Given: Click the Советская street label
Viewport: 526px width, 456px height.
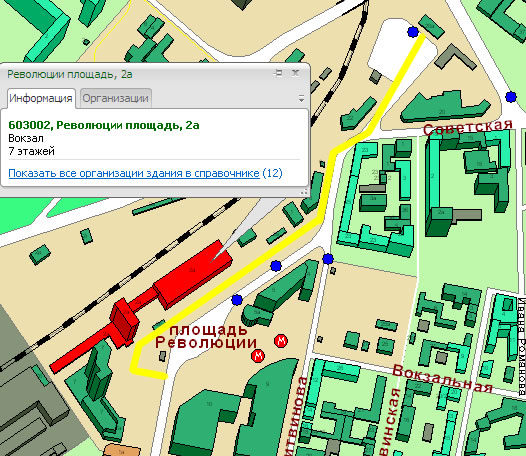Looking at the screenshot, I should tap(468, 127).
